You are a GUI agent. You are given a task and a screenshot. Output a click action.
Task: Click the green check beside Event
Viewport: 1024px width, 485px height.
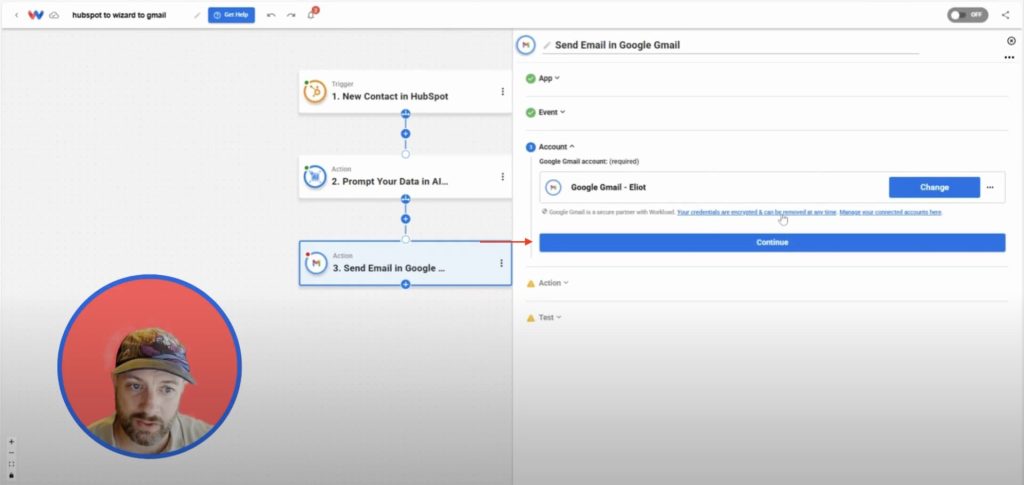(x=530, y=112)
